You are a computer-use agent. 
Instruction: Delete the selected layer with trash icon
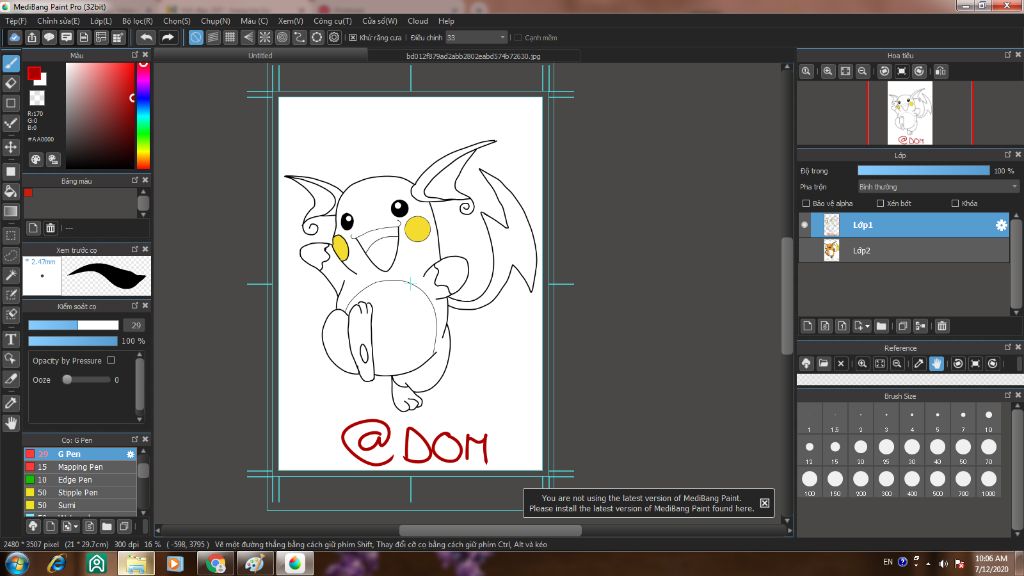click(x=942, y=326)
